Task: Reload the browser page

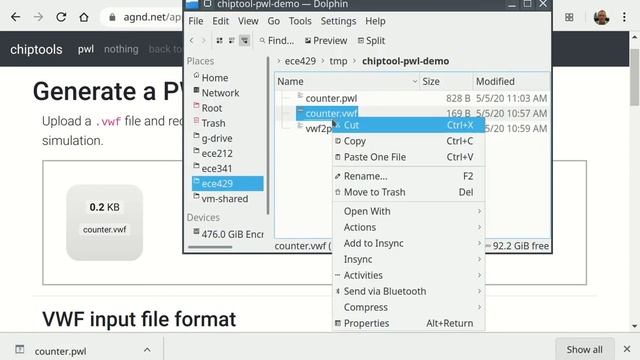Action: [61, 17]
